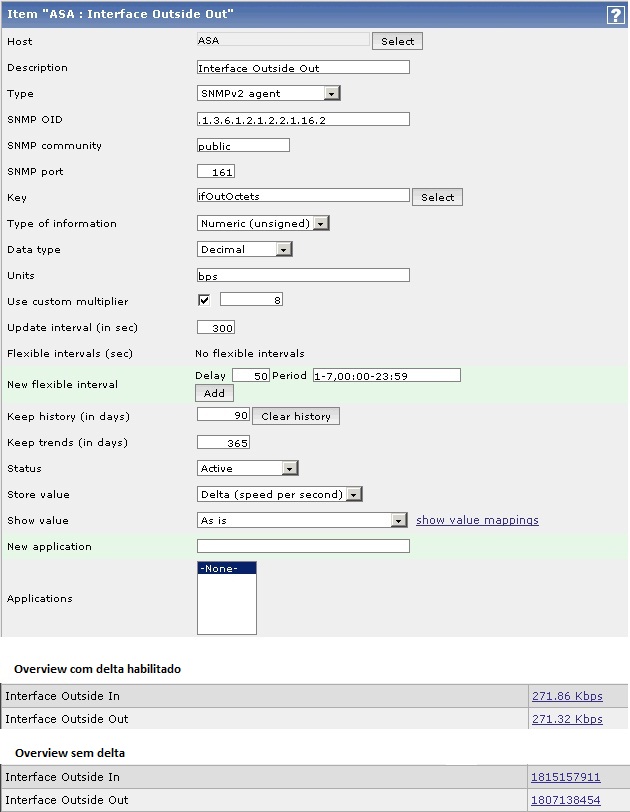Click the Delay field showing 50
Image resolution: width=630 pixels, height=812 pixels.
click(x=251, y=375)
